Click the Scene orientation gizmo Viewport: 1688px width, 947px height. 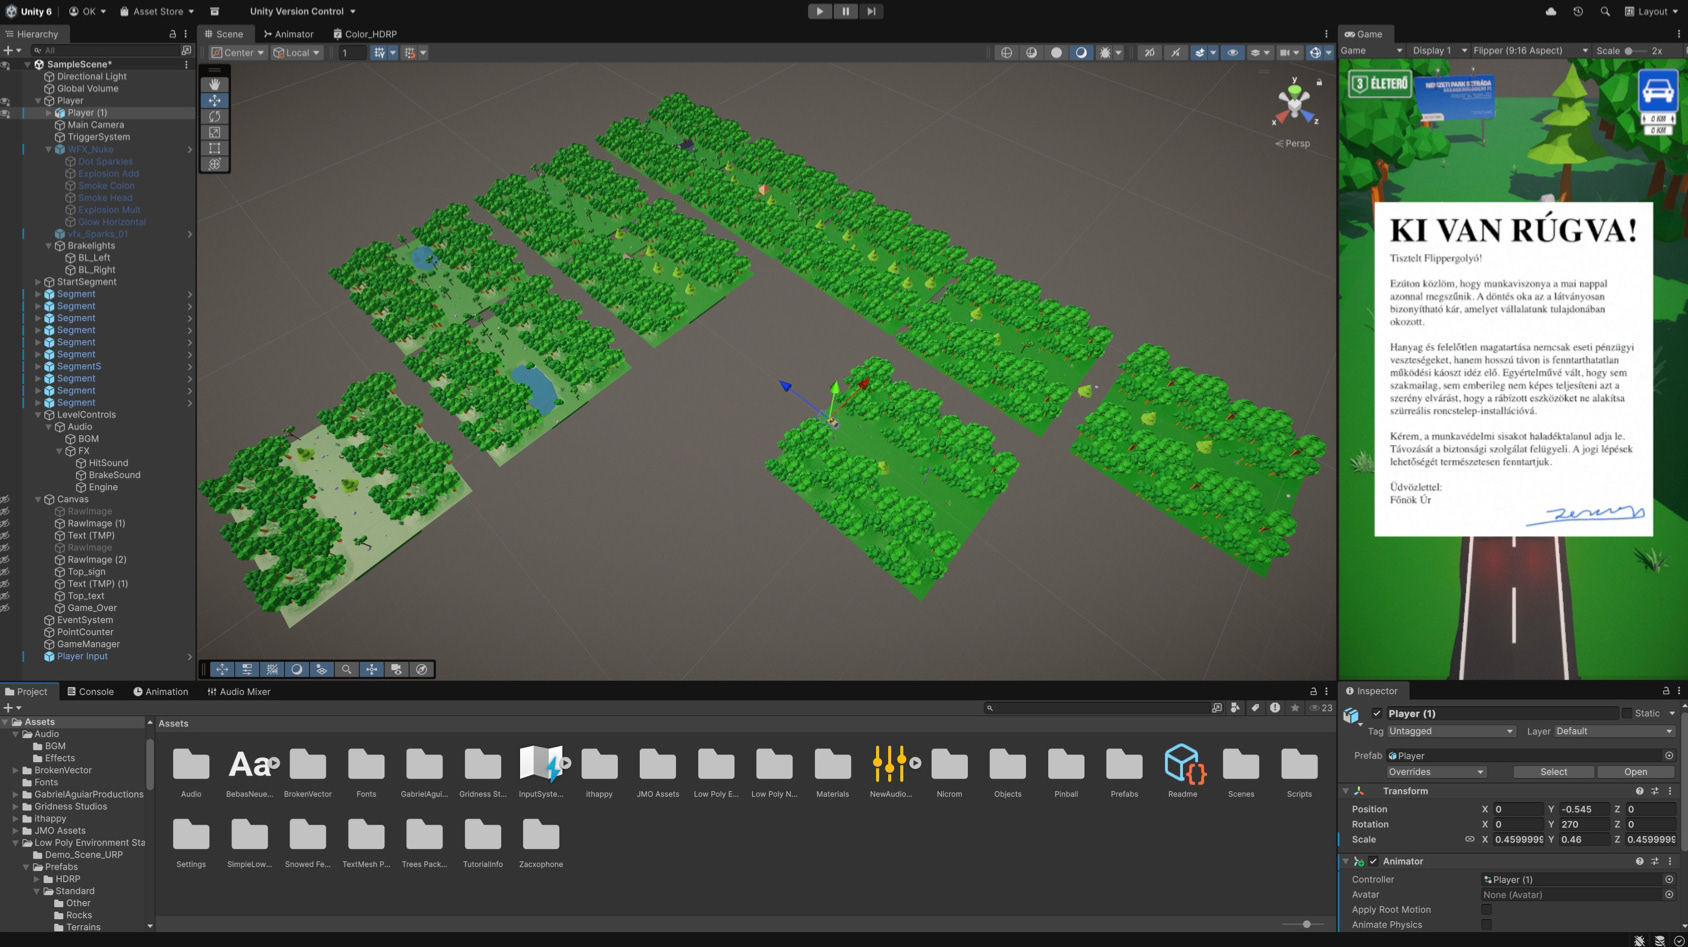tap(1295, 102)
